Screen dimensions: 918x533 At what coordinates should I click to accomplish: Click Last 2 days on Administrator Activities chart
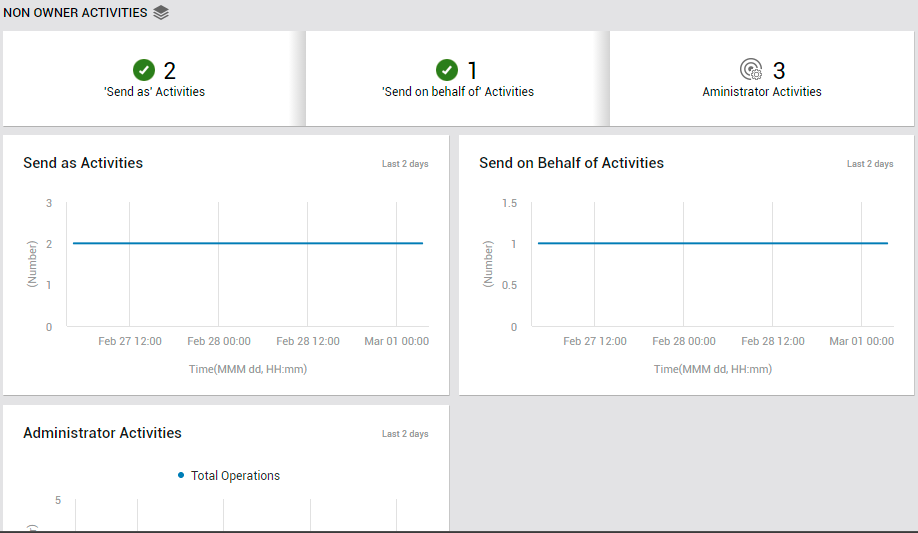(405, 434)
